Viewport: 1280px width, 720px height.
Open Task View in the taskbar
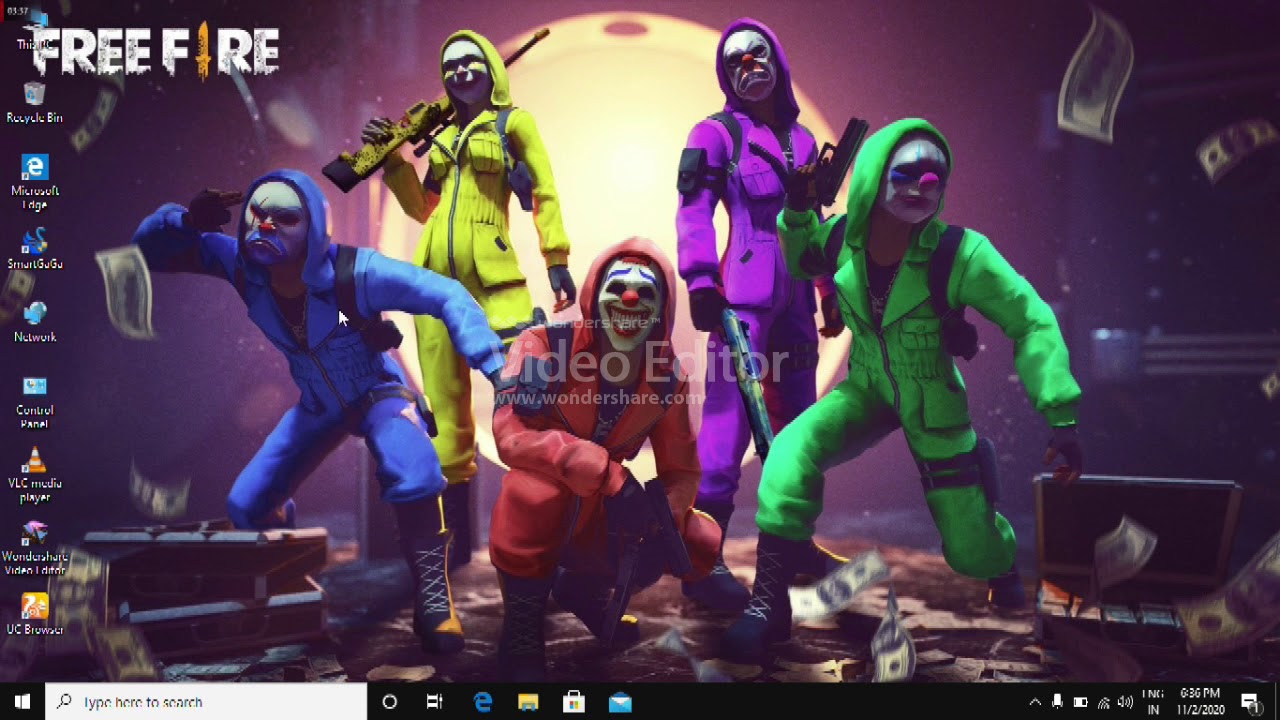[x=435, y=702]
